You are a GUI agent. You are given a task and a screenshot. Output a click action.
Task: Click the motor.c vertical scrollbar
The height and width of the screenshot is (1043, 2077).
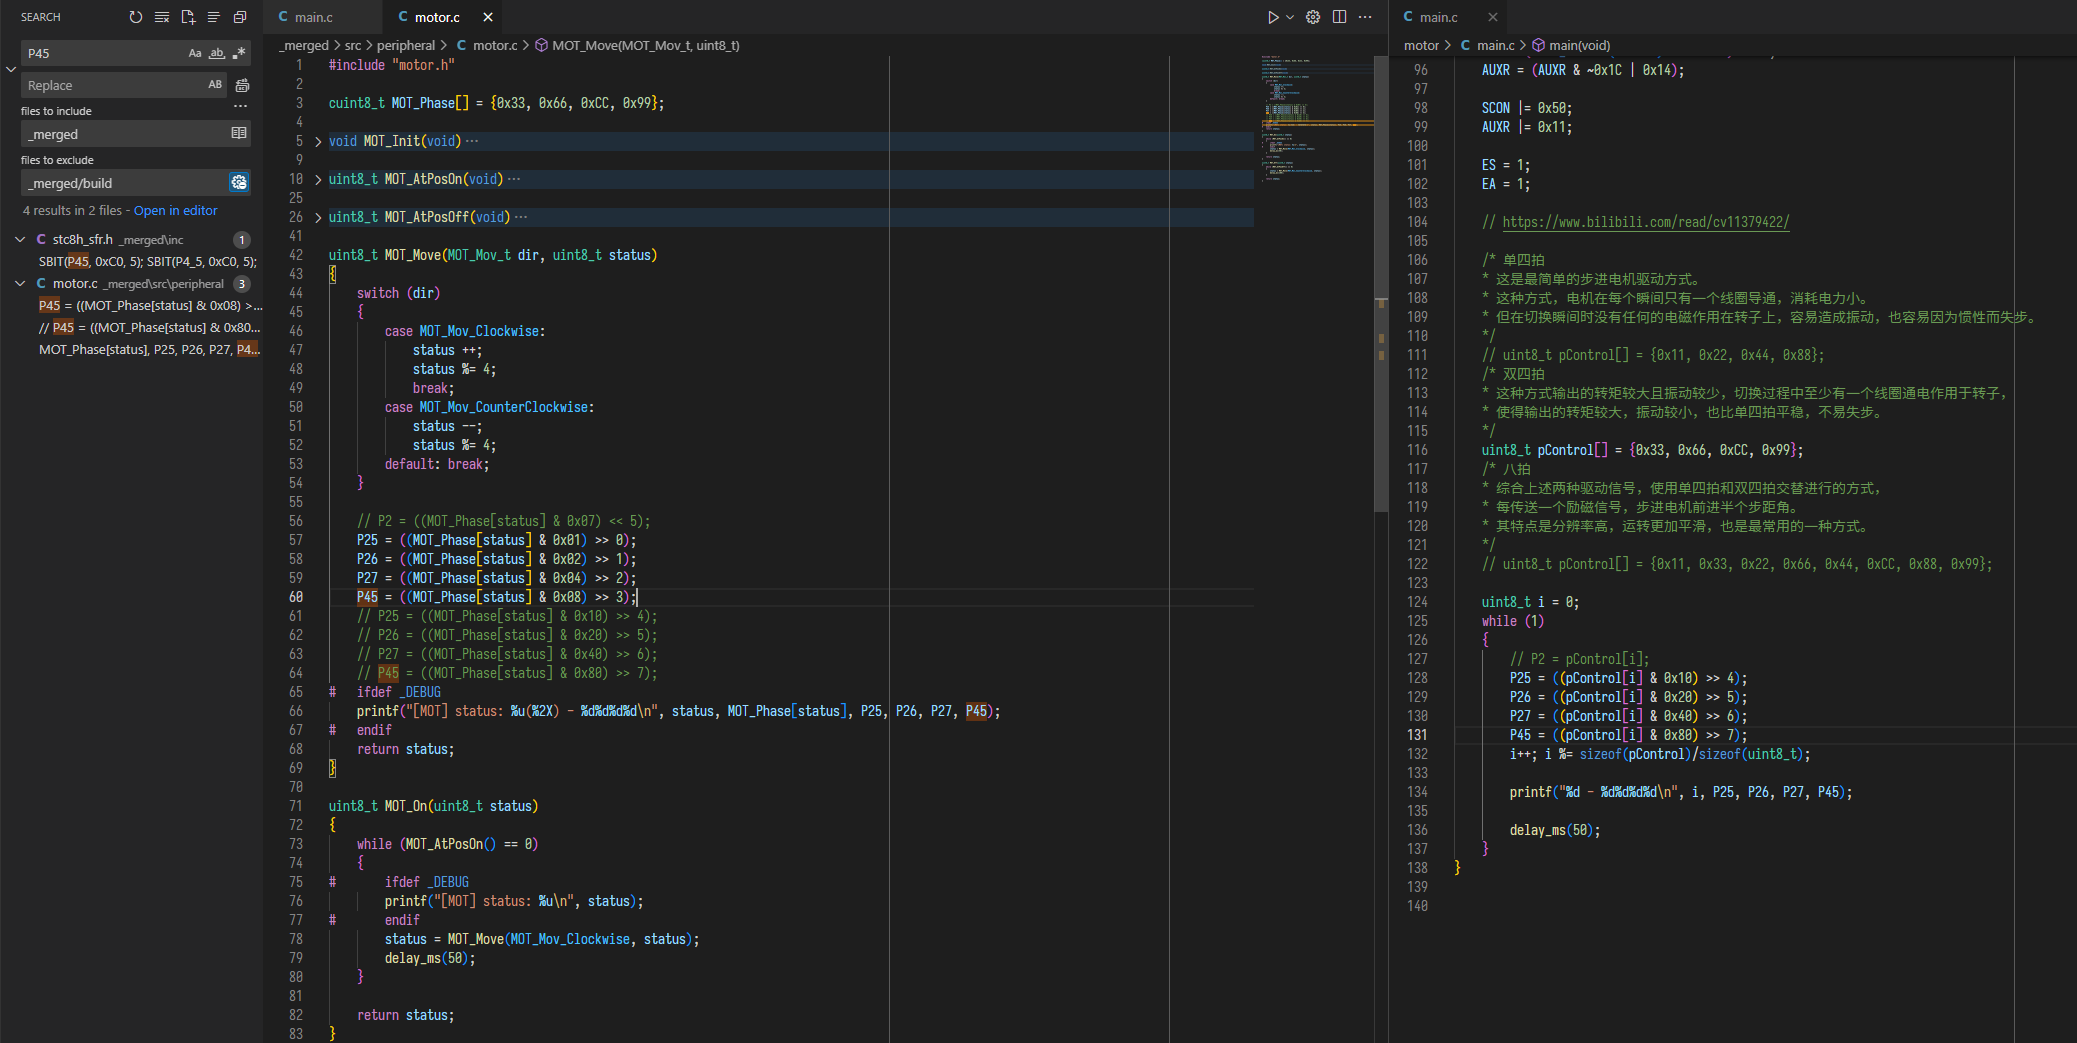coord(1381,284)
